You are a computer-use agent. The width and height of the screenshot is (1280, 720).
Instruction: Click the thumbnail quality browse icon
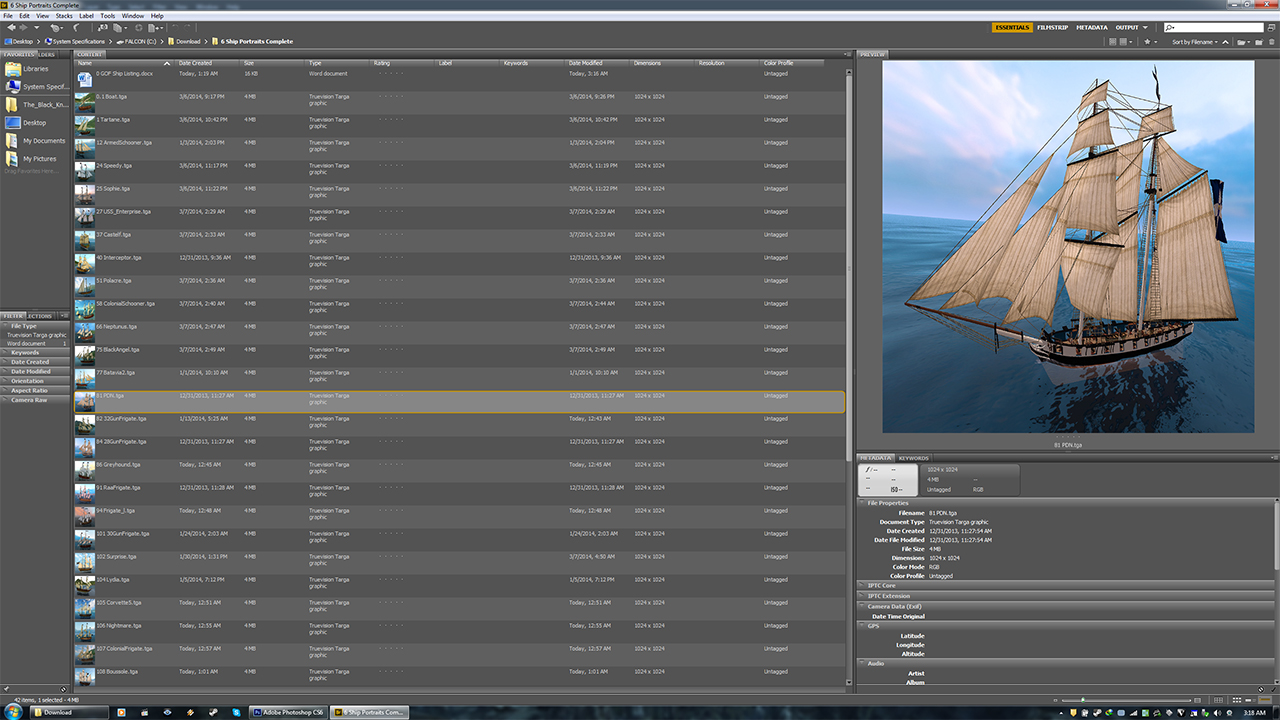click(1112, 42)
